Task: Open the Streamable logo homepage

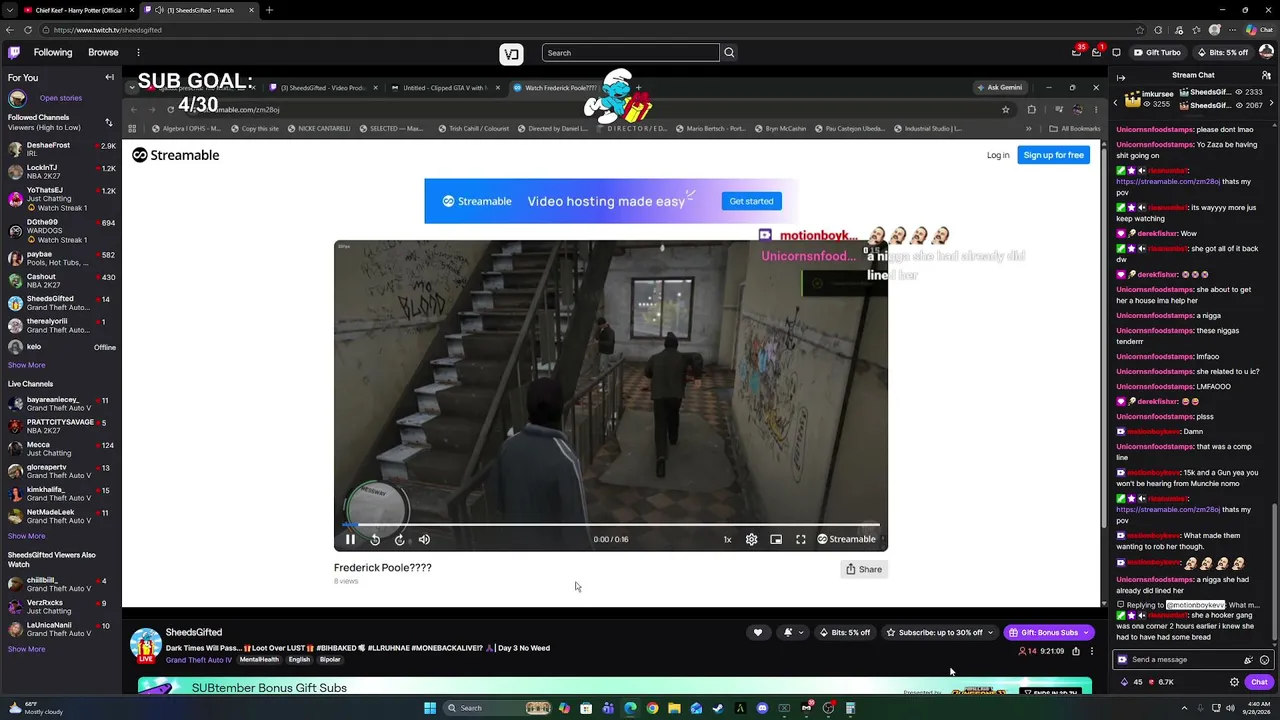Action: (x=176, y=155)
